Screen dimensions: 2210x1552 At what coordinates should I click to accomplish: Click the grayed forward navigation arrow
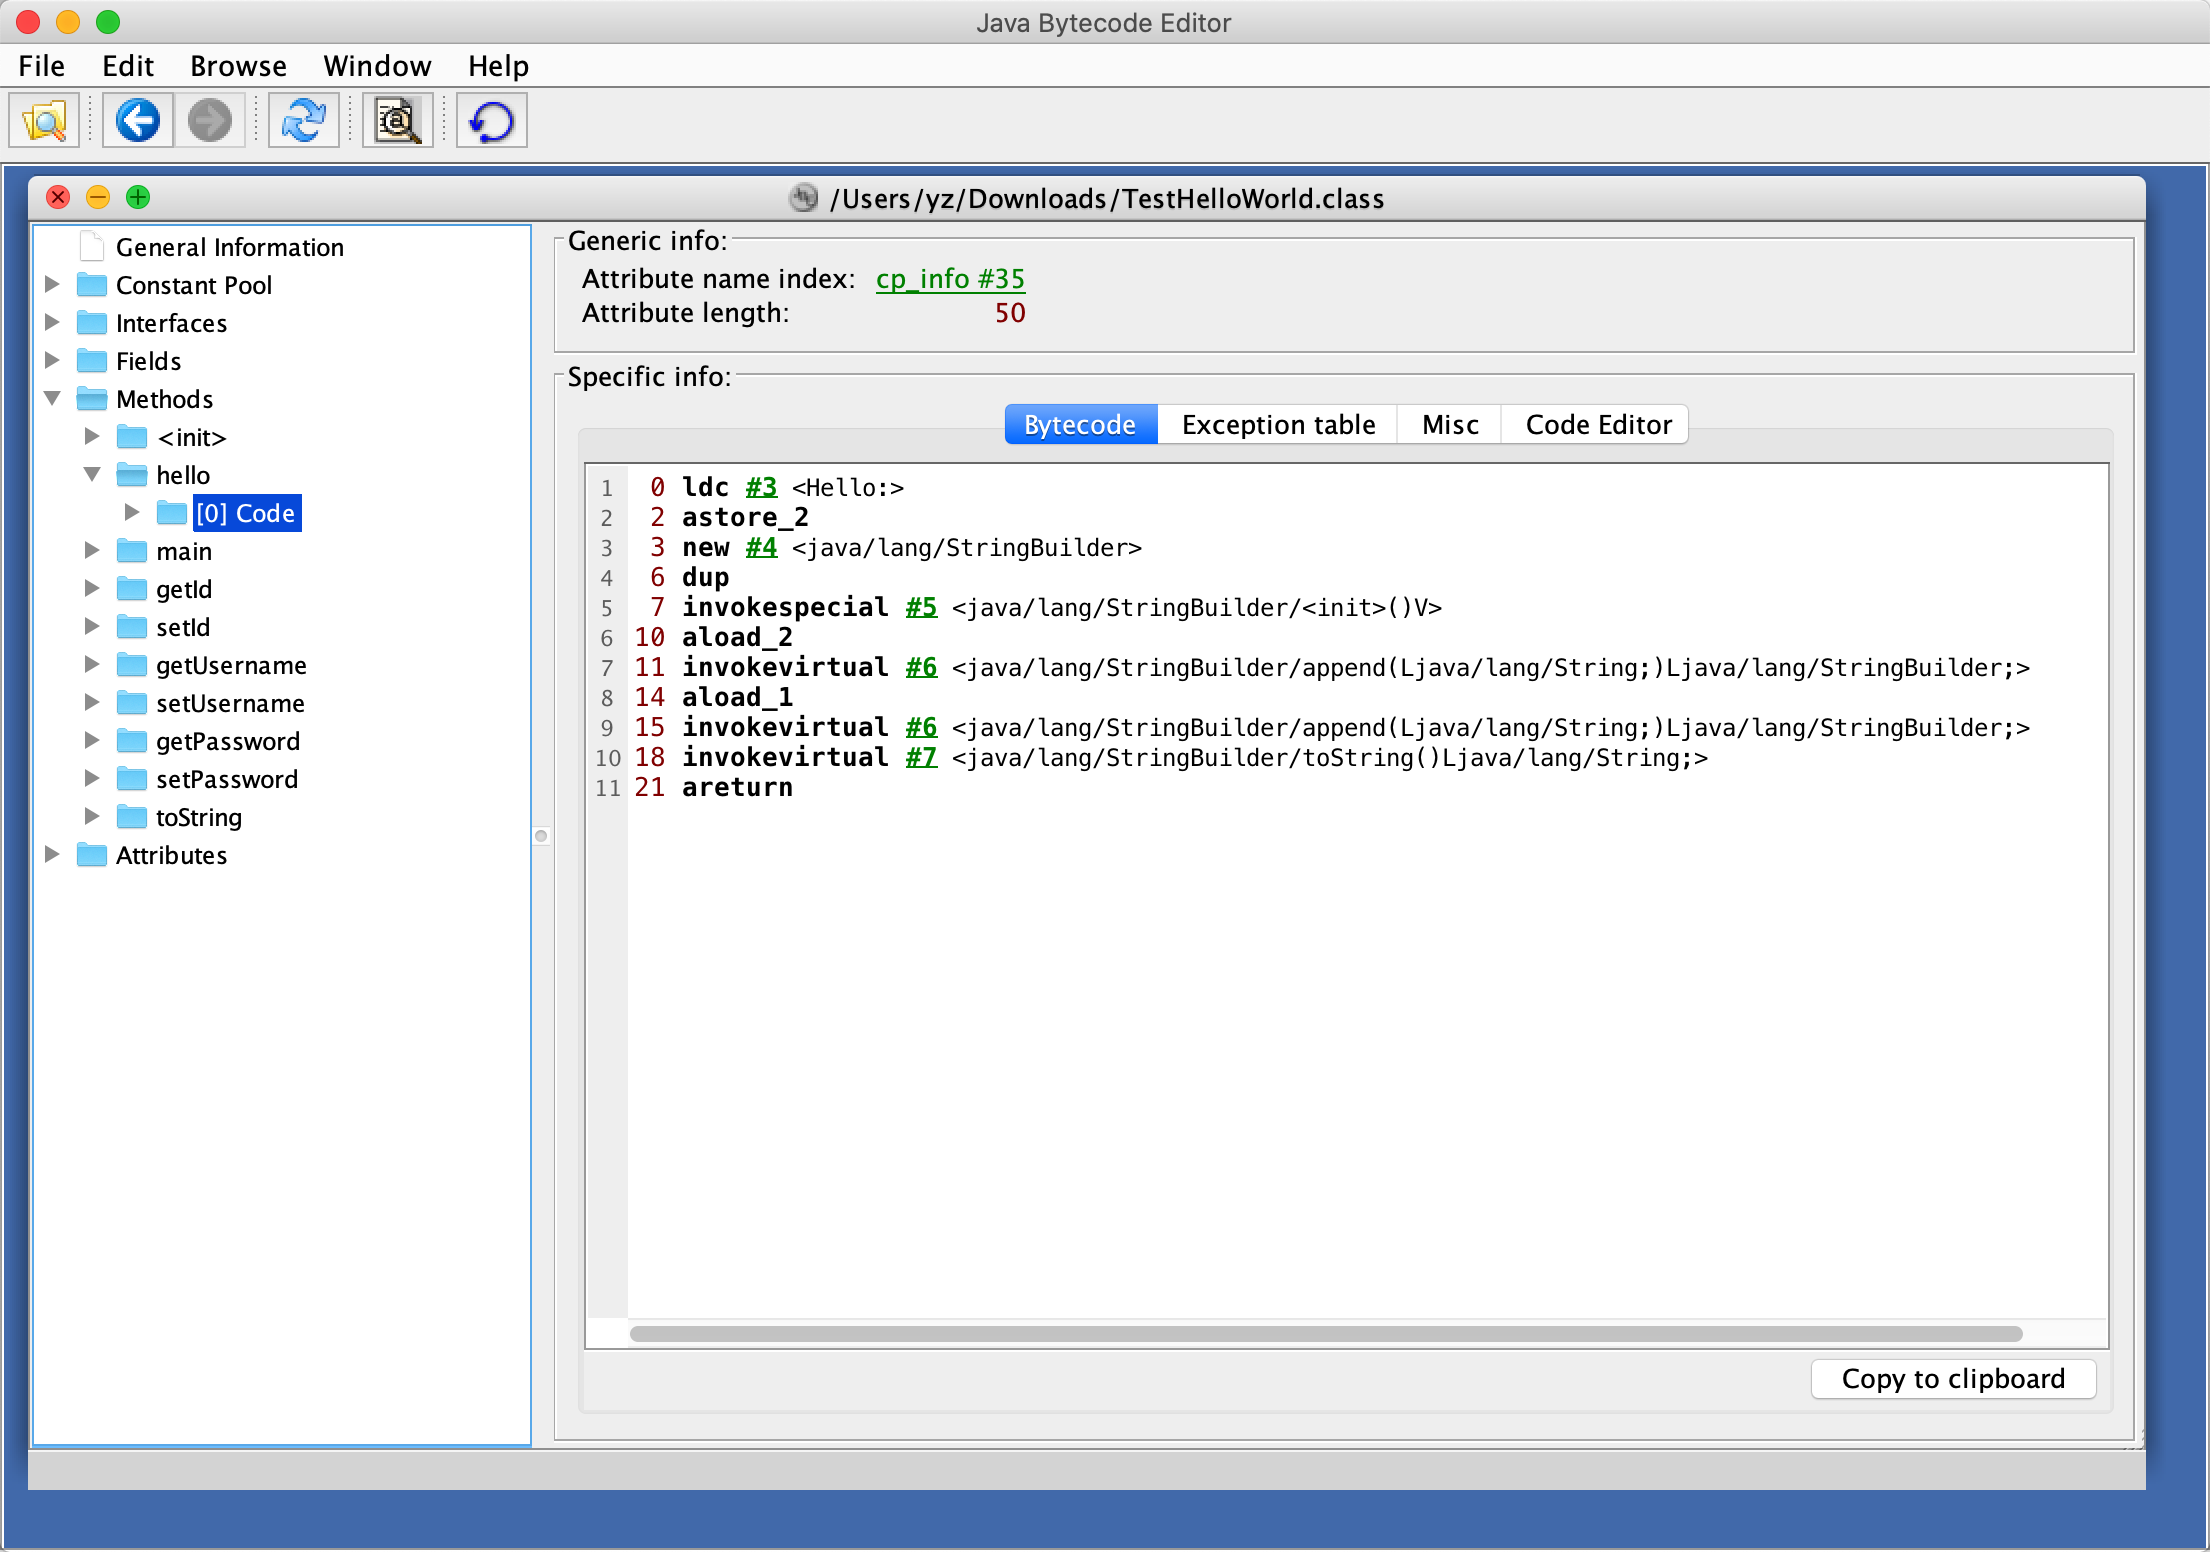tap(210, 121)
